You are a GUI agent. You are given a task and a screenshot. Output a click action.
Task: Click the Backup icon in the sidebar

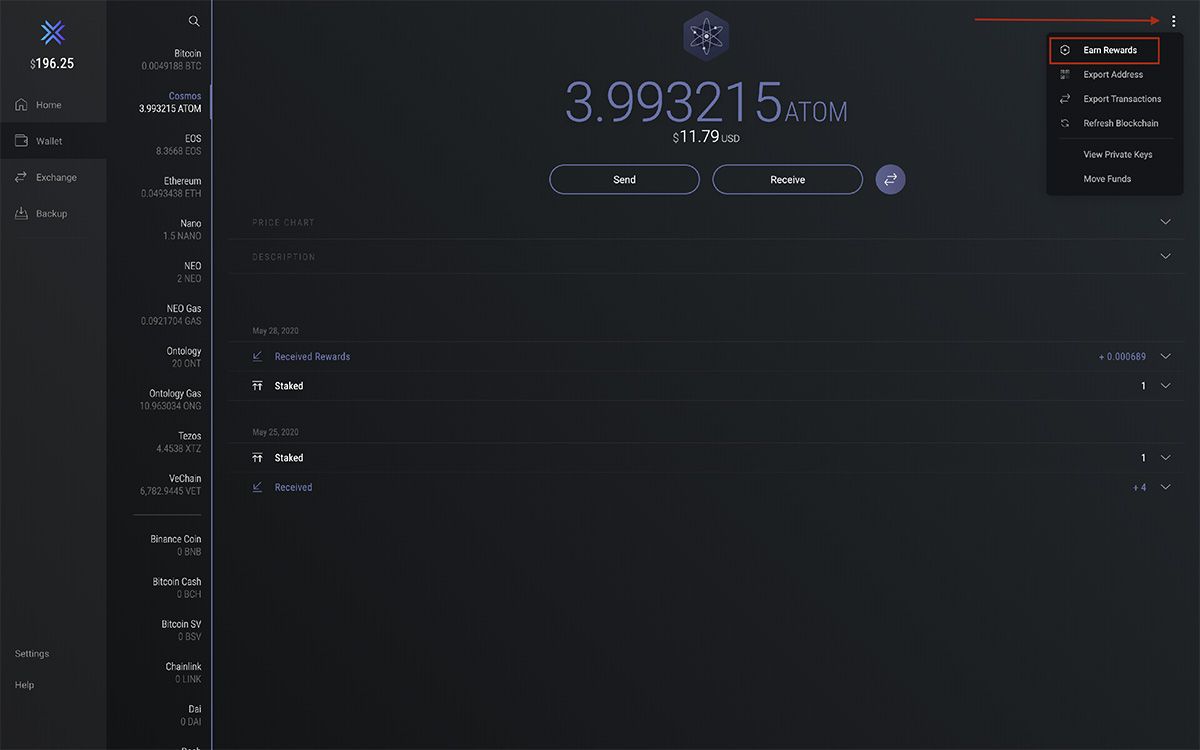pyautogui.click(x=21, y=213)
